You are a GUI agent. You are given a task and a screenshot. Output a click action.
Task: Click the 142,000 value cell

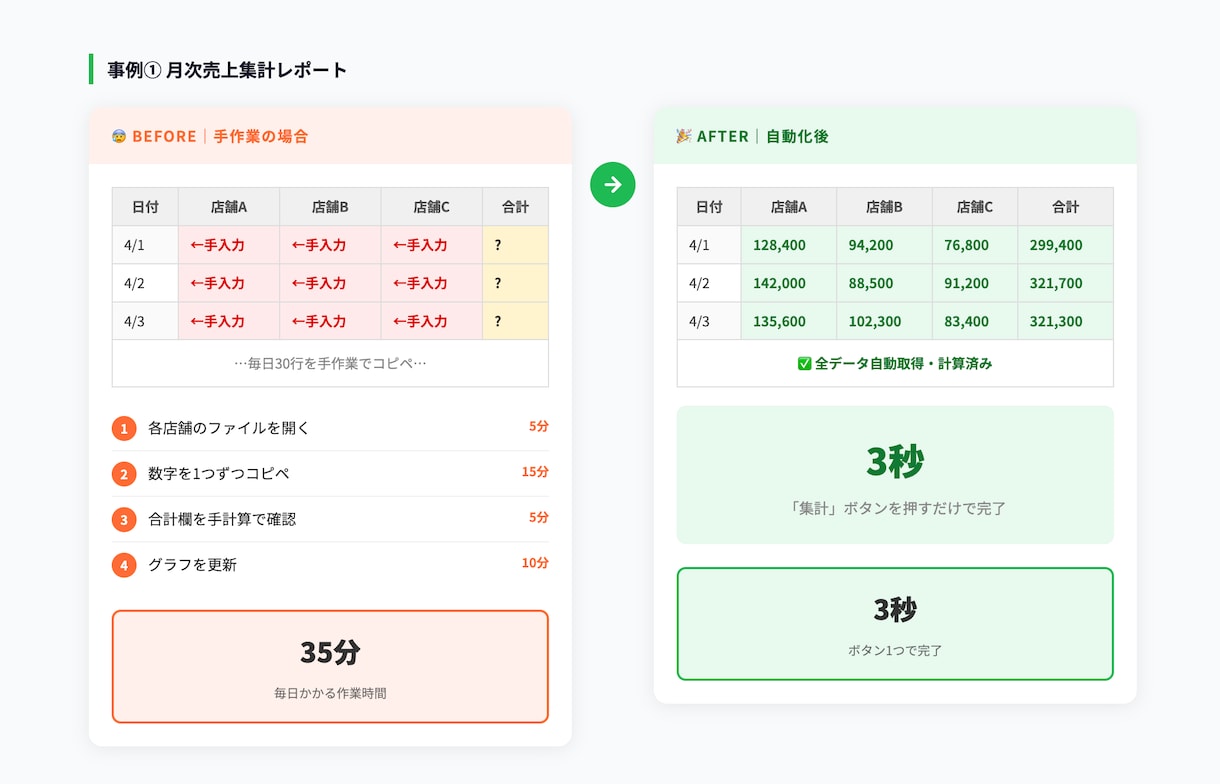point(789,283)
